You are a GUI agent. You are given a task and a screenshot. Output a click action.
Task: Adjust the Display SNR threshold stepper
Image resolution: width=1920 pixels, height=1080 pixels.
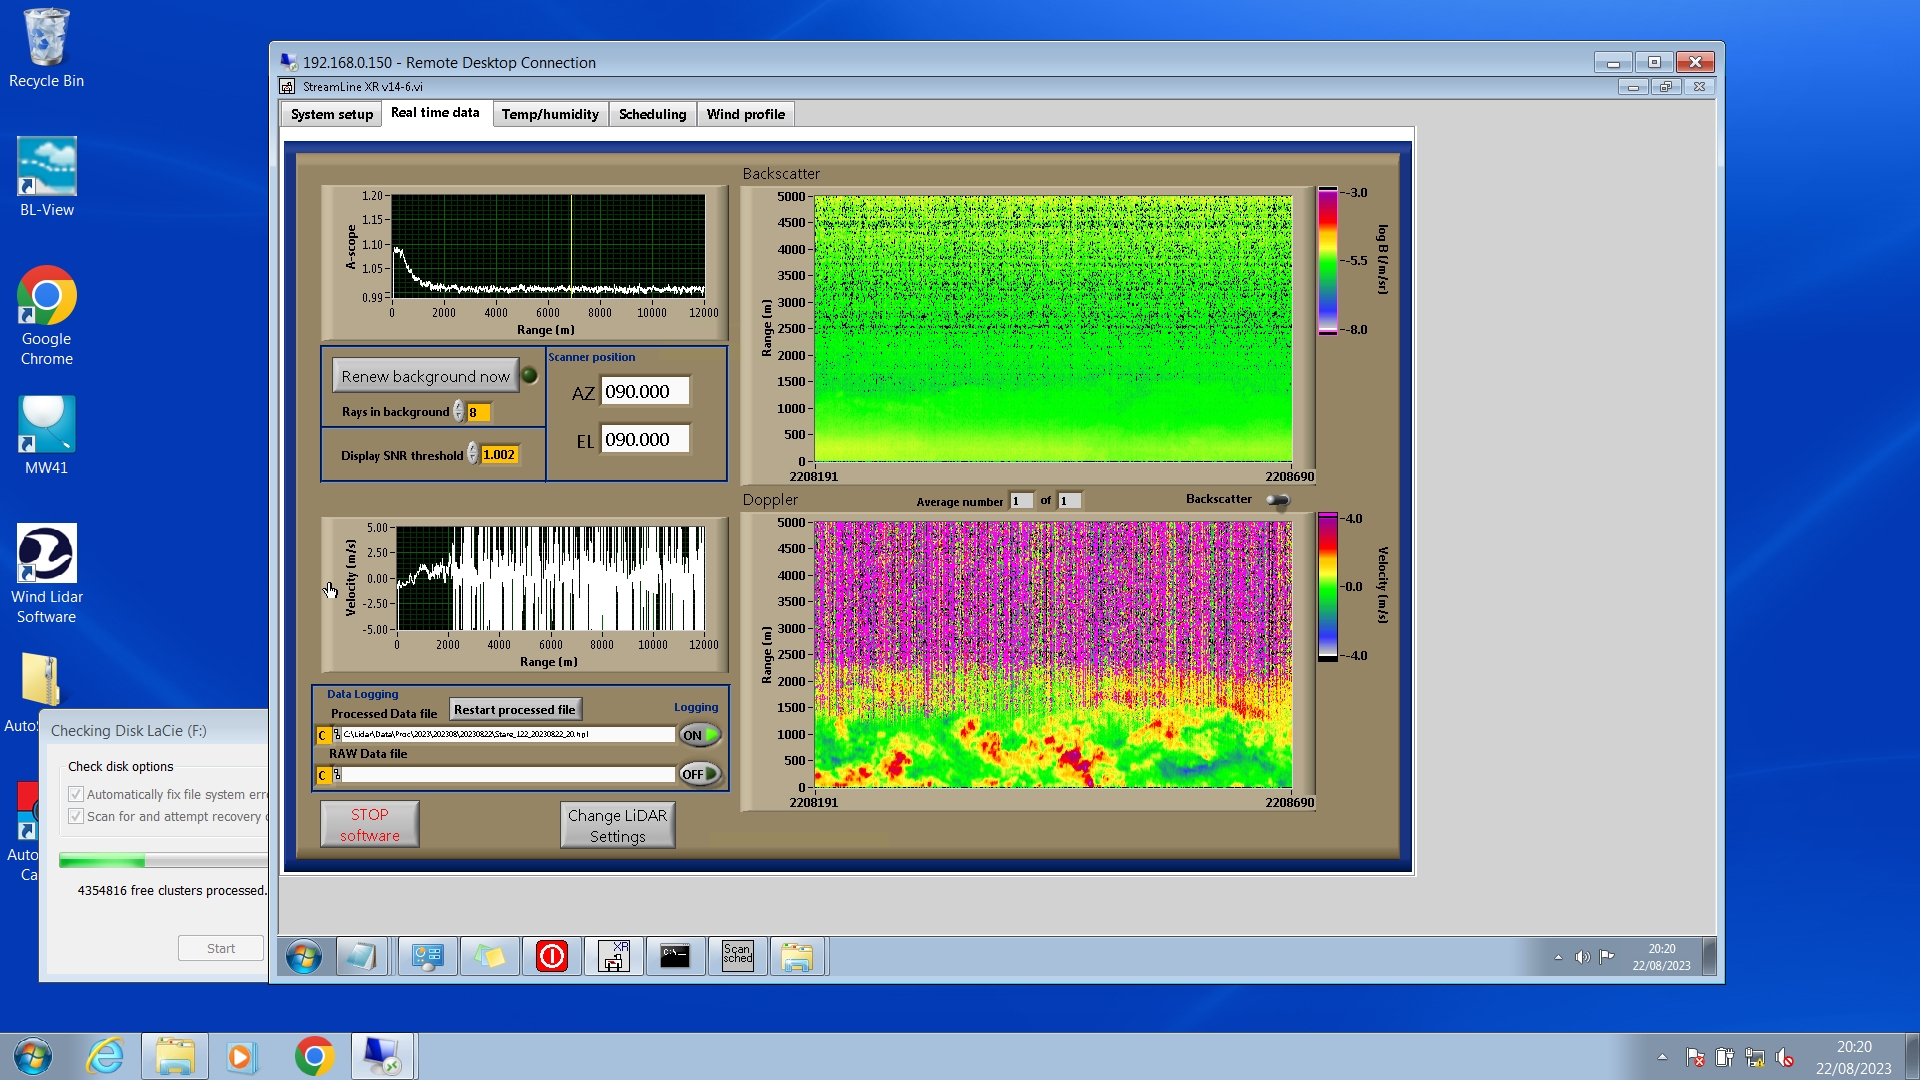(473, 455)
